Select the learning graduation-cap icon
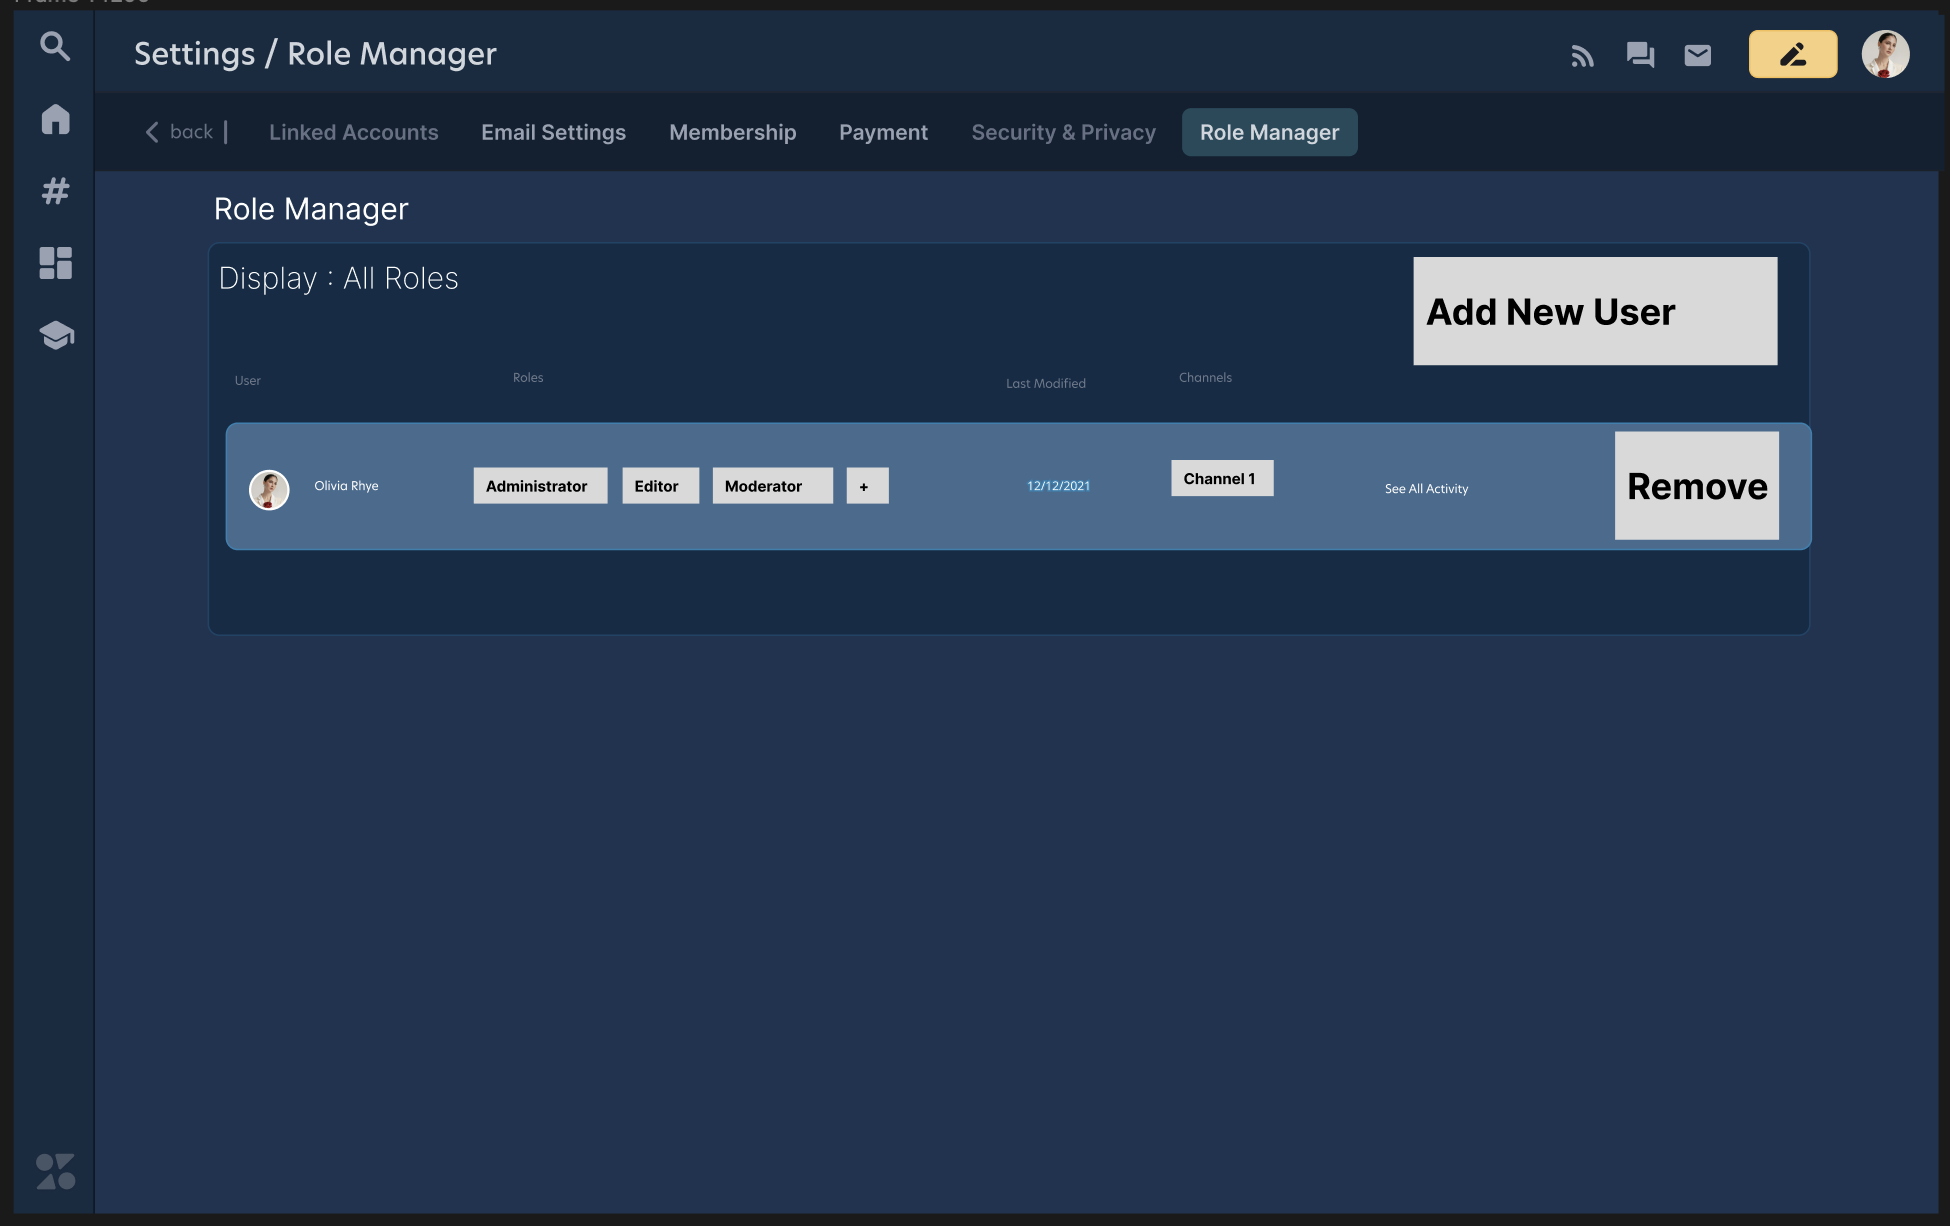 [x=55, y=335]
